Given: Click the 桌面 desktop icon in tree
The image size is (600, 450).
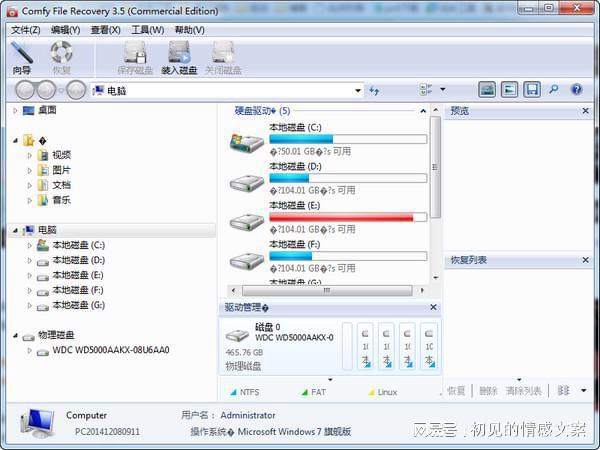Looking at the screenshot, I should (x=29, y=111).
